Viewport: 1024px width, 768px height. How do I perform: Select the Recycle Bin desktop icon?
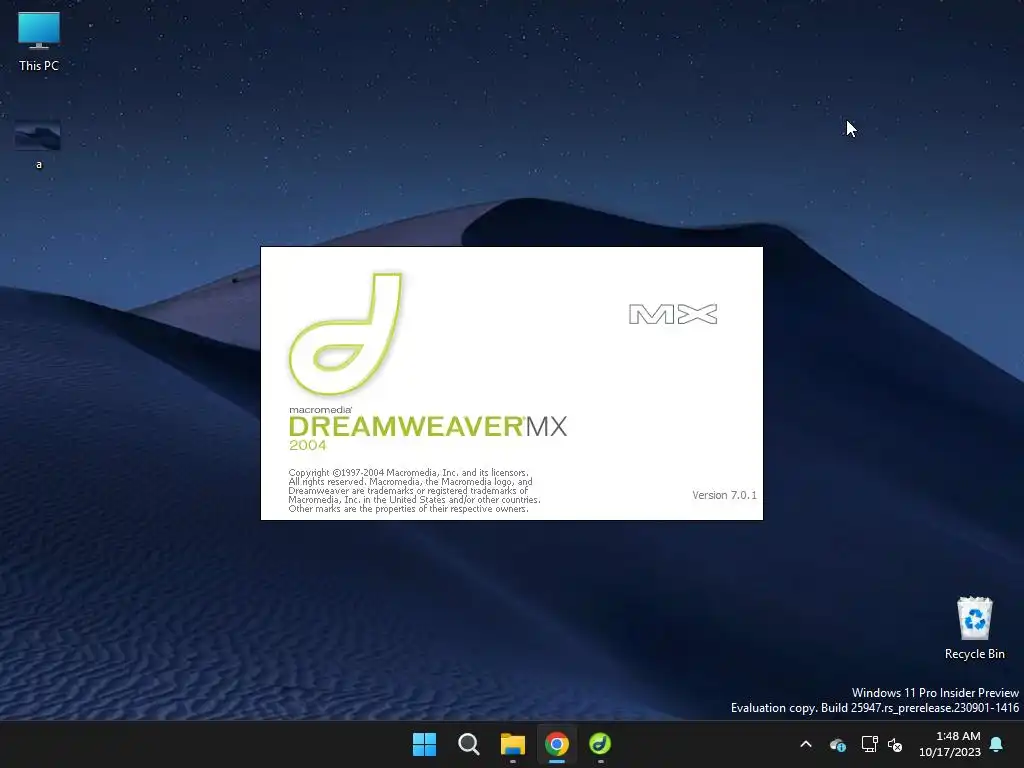click(x=974, y=628)
